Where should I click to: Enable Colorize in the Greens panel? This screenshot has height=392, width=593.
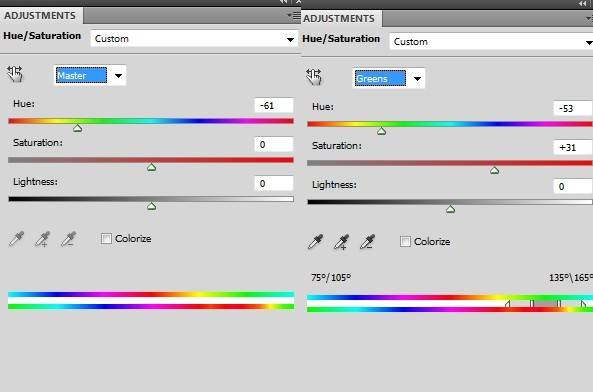405,242
